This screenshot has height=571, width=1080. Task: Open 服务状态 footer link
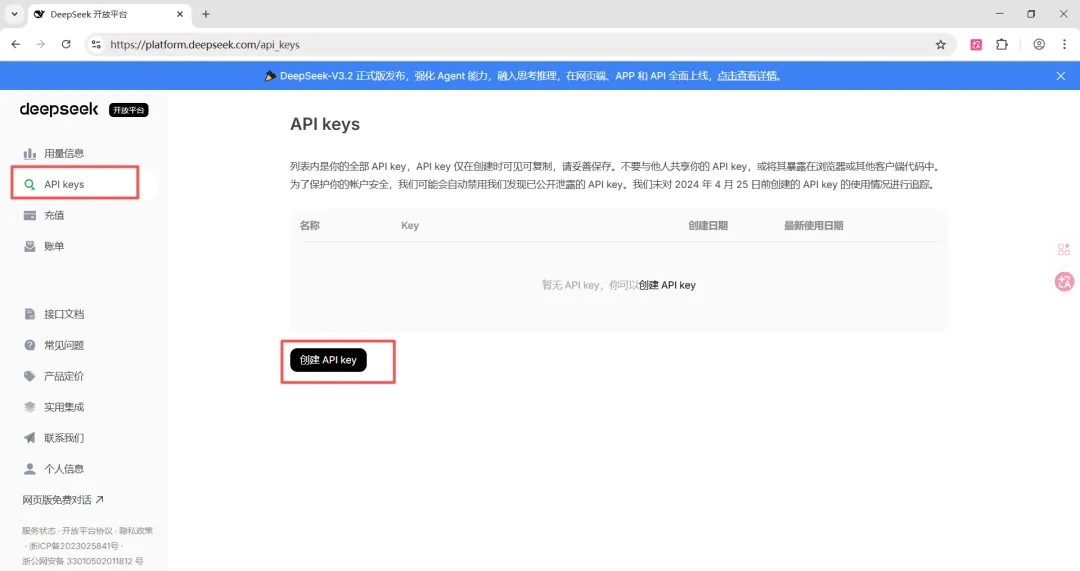point(39,531)
